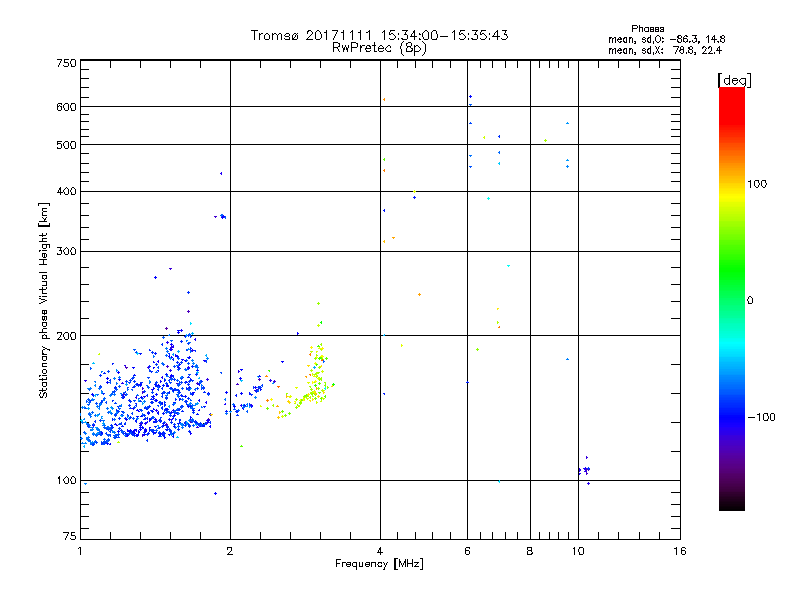
Task: Click the colorbar tick label '-100'
Action: pos(761,417)
